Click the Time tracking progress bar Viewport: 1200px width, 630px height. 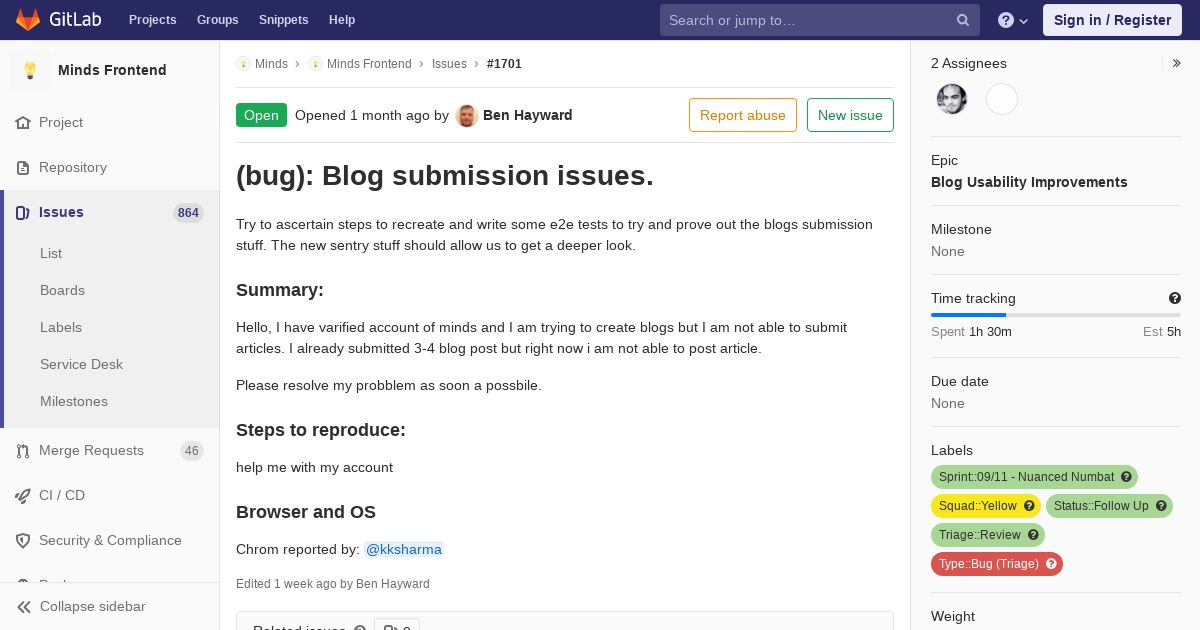[1056, 315]
